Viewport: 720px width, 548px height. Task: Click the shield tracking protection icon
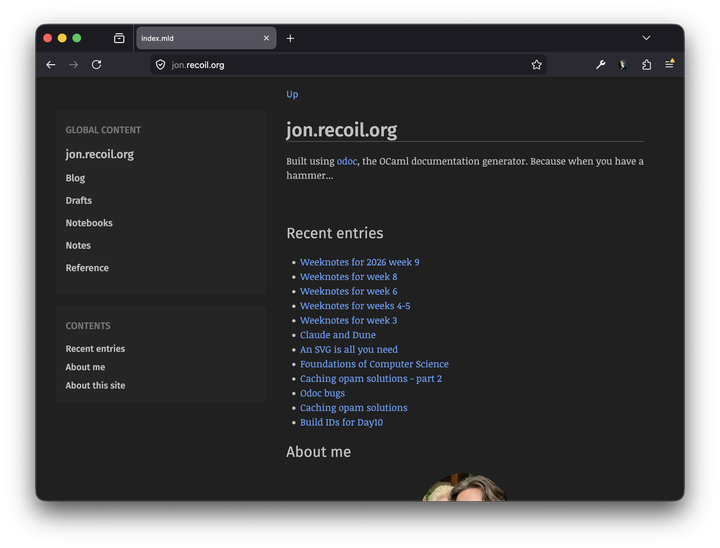[160, 65]
